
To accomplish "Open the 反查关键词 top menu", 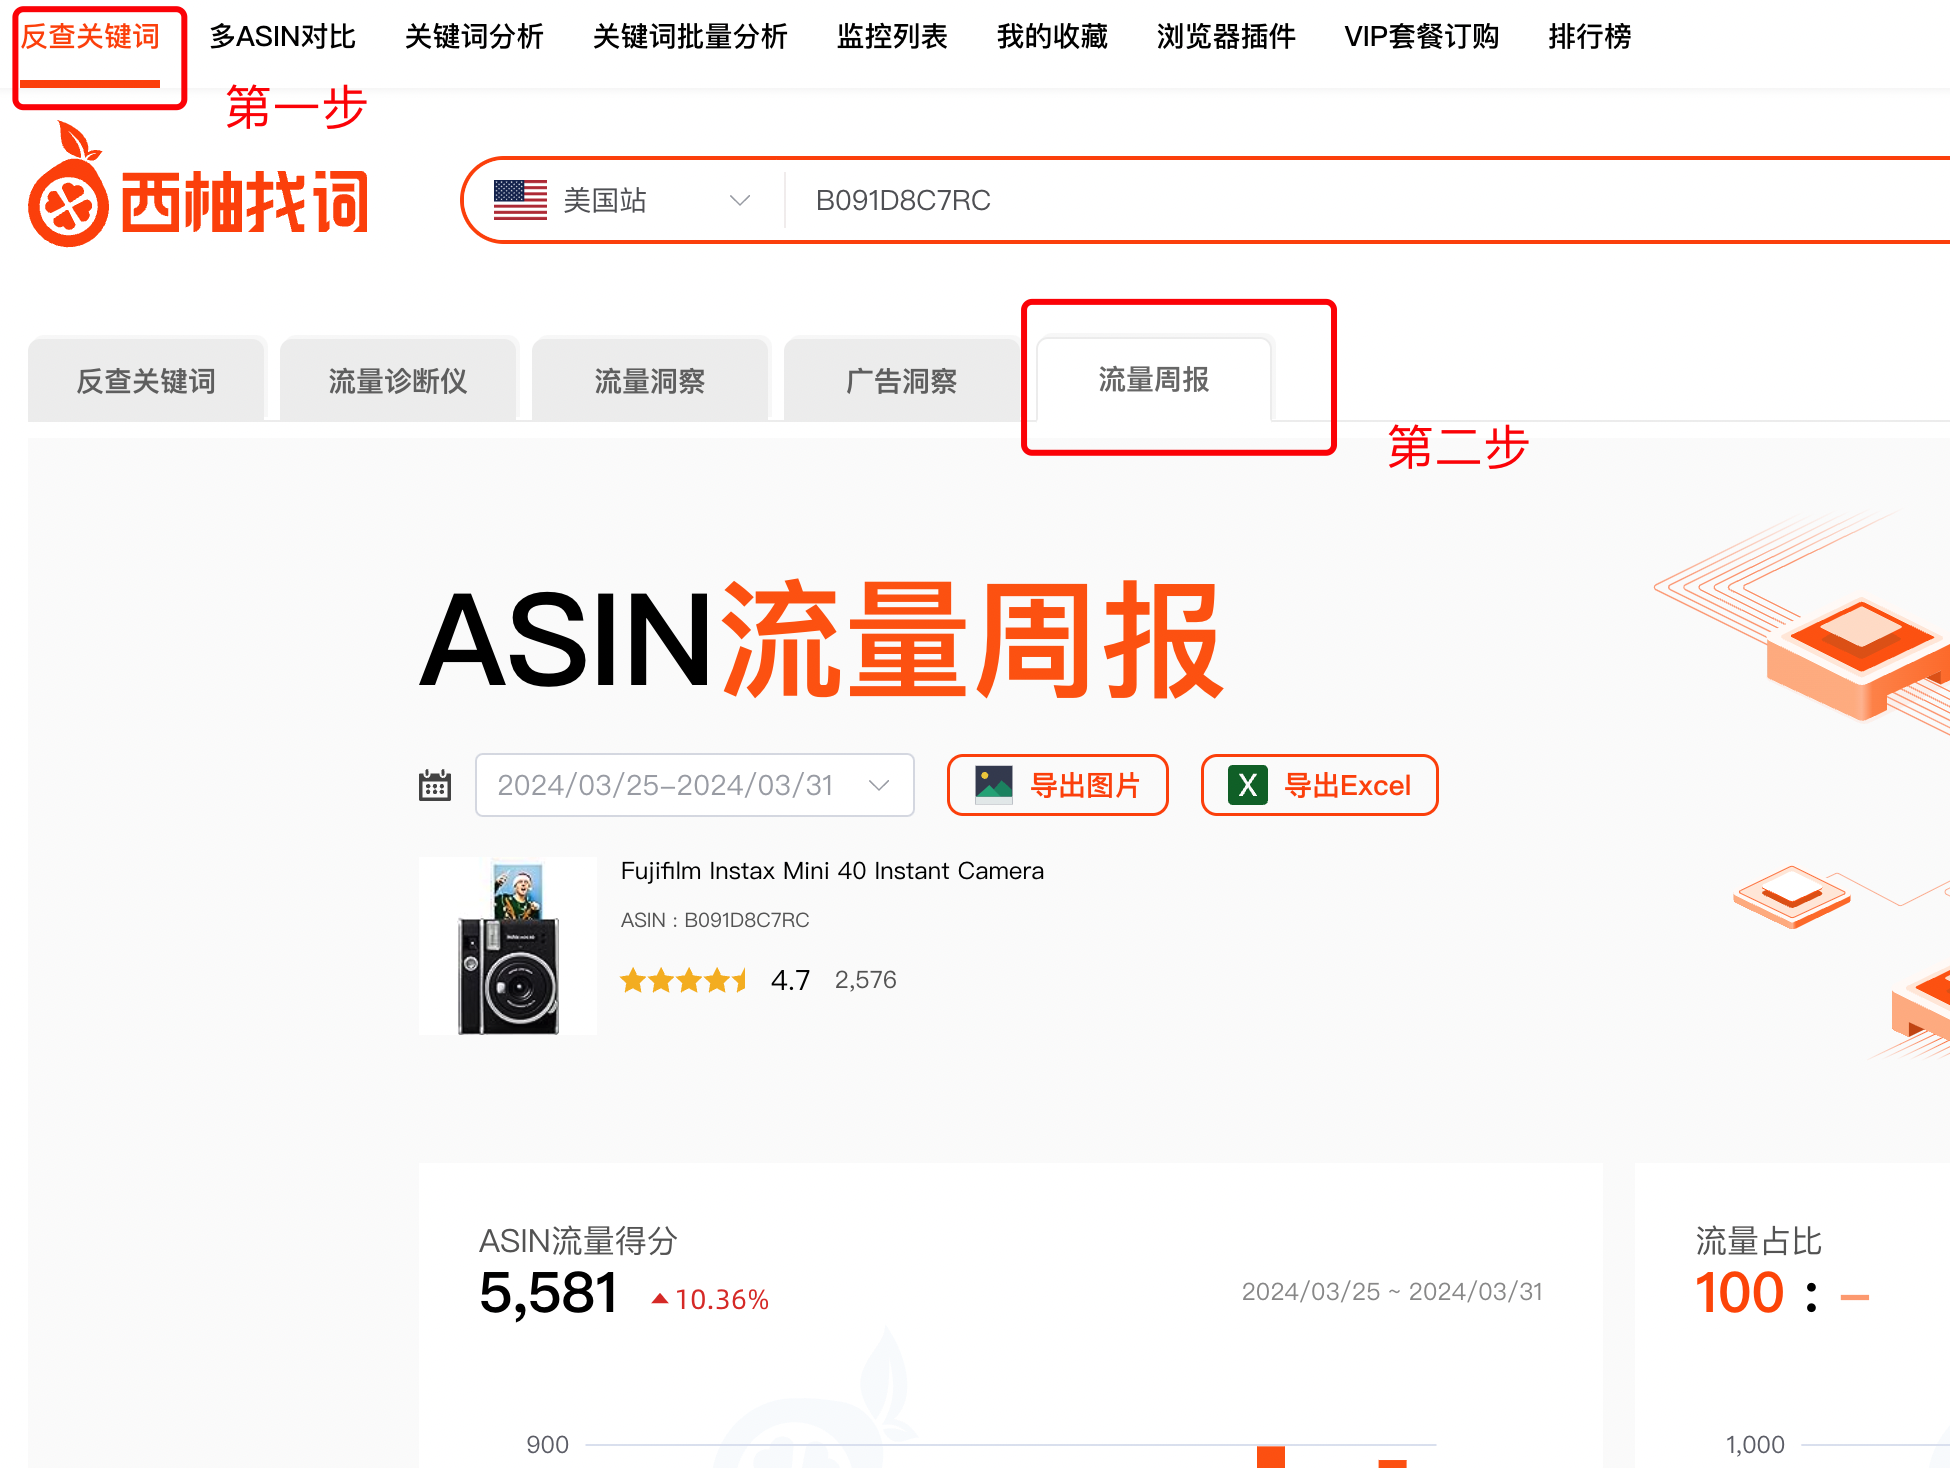I will click(x=90, y=37).
